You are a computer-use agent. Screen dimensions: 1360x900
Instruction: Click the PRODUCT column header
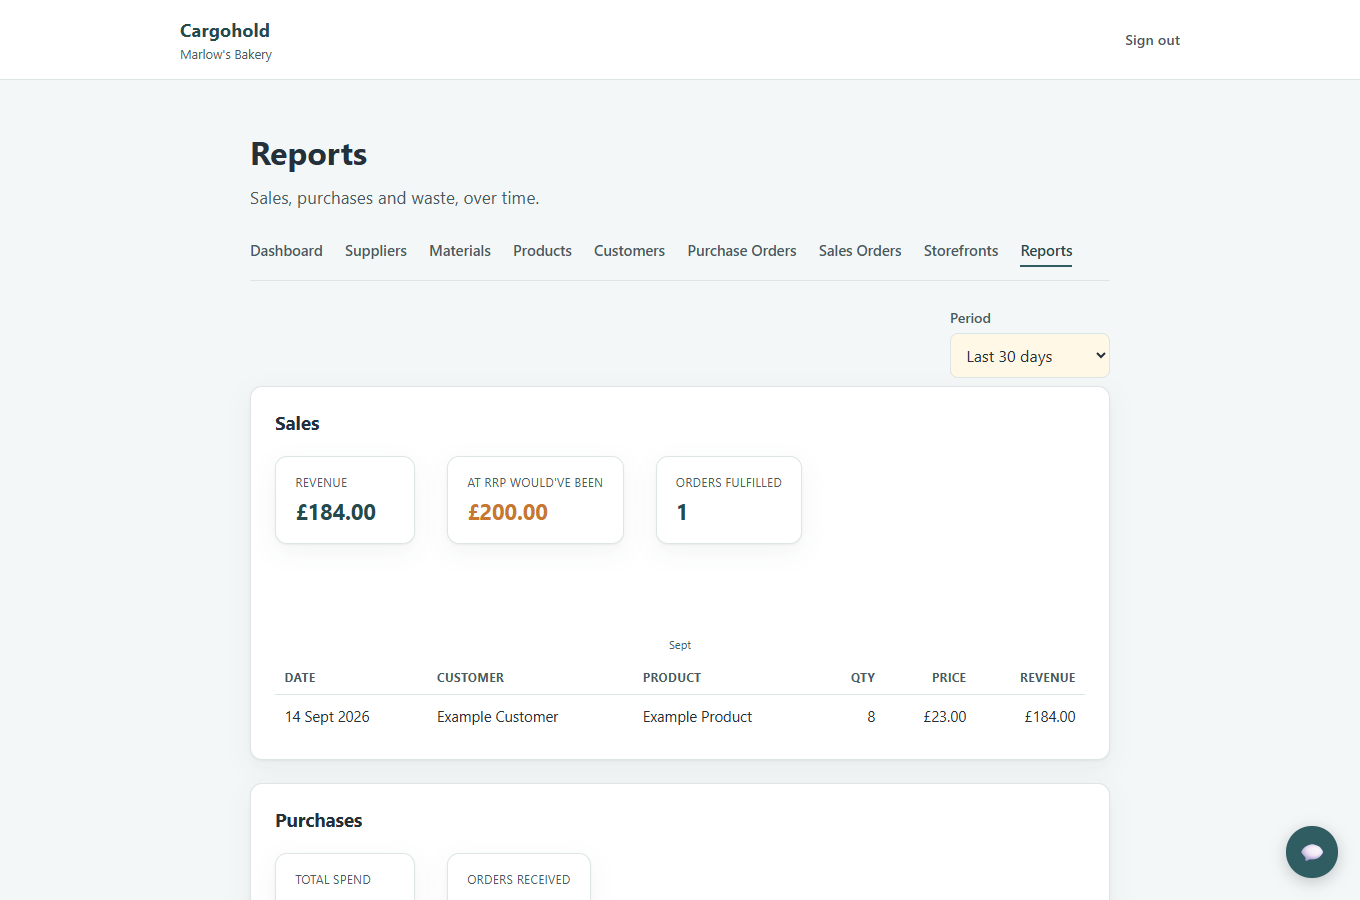click(x=672, y=678)
